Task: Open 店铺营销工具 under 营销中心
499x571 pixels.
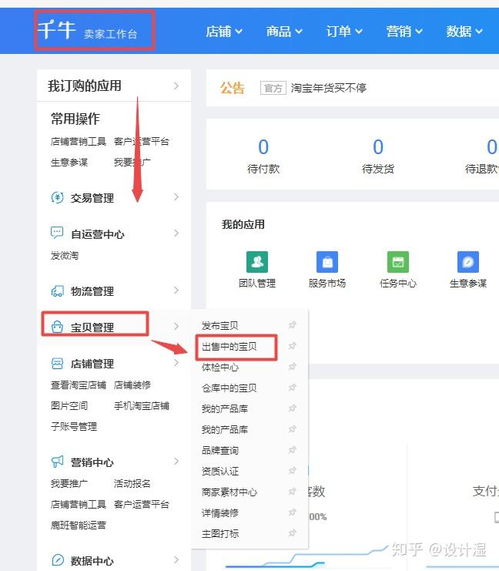Action: (x=78, y=504)
